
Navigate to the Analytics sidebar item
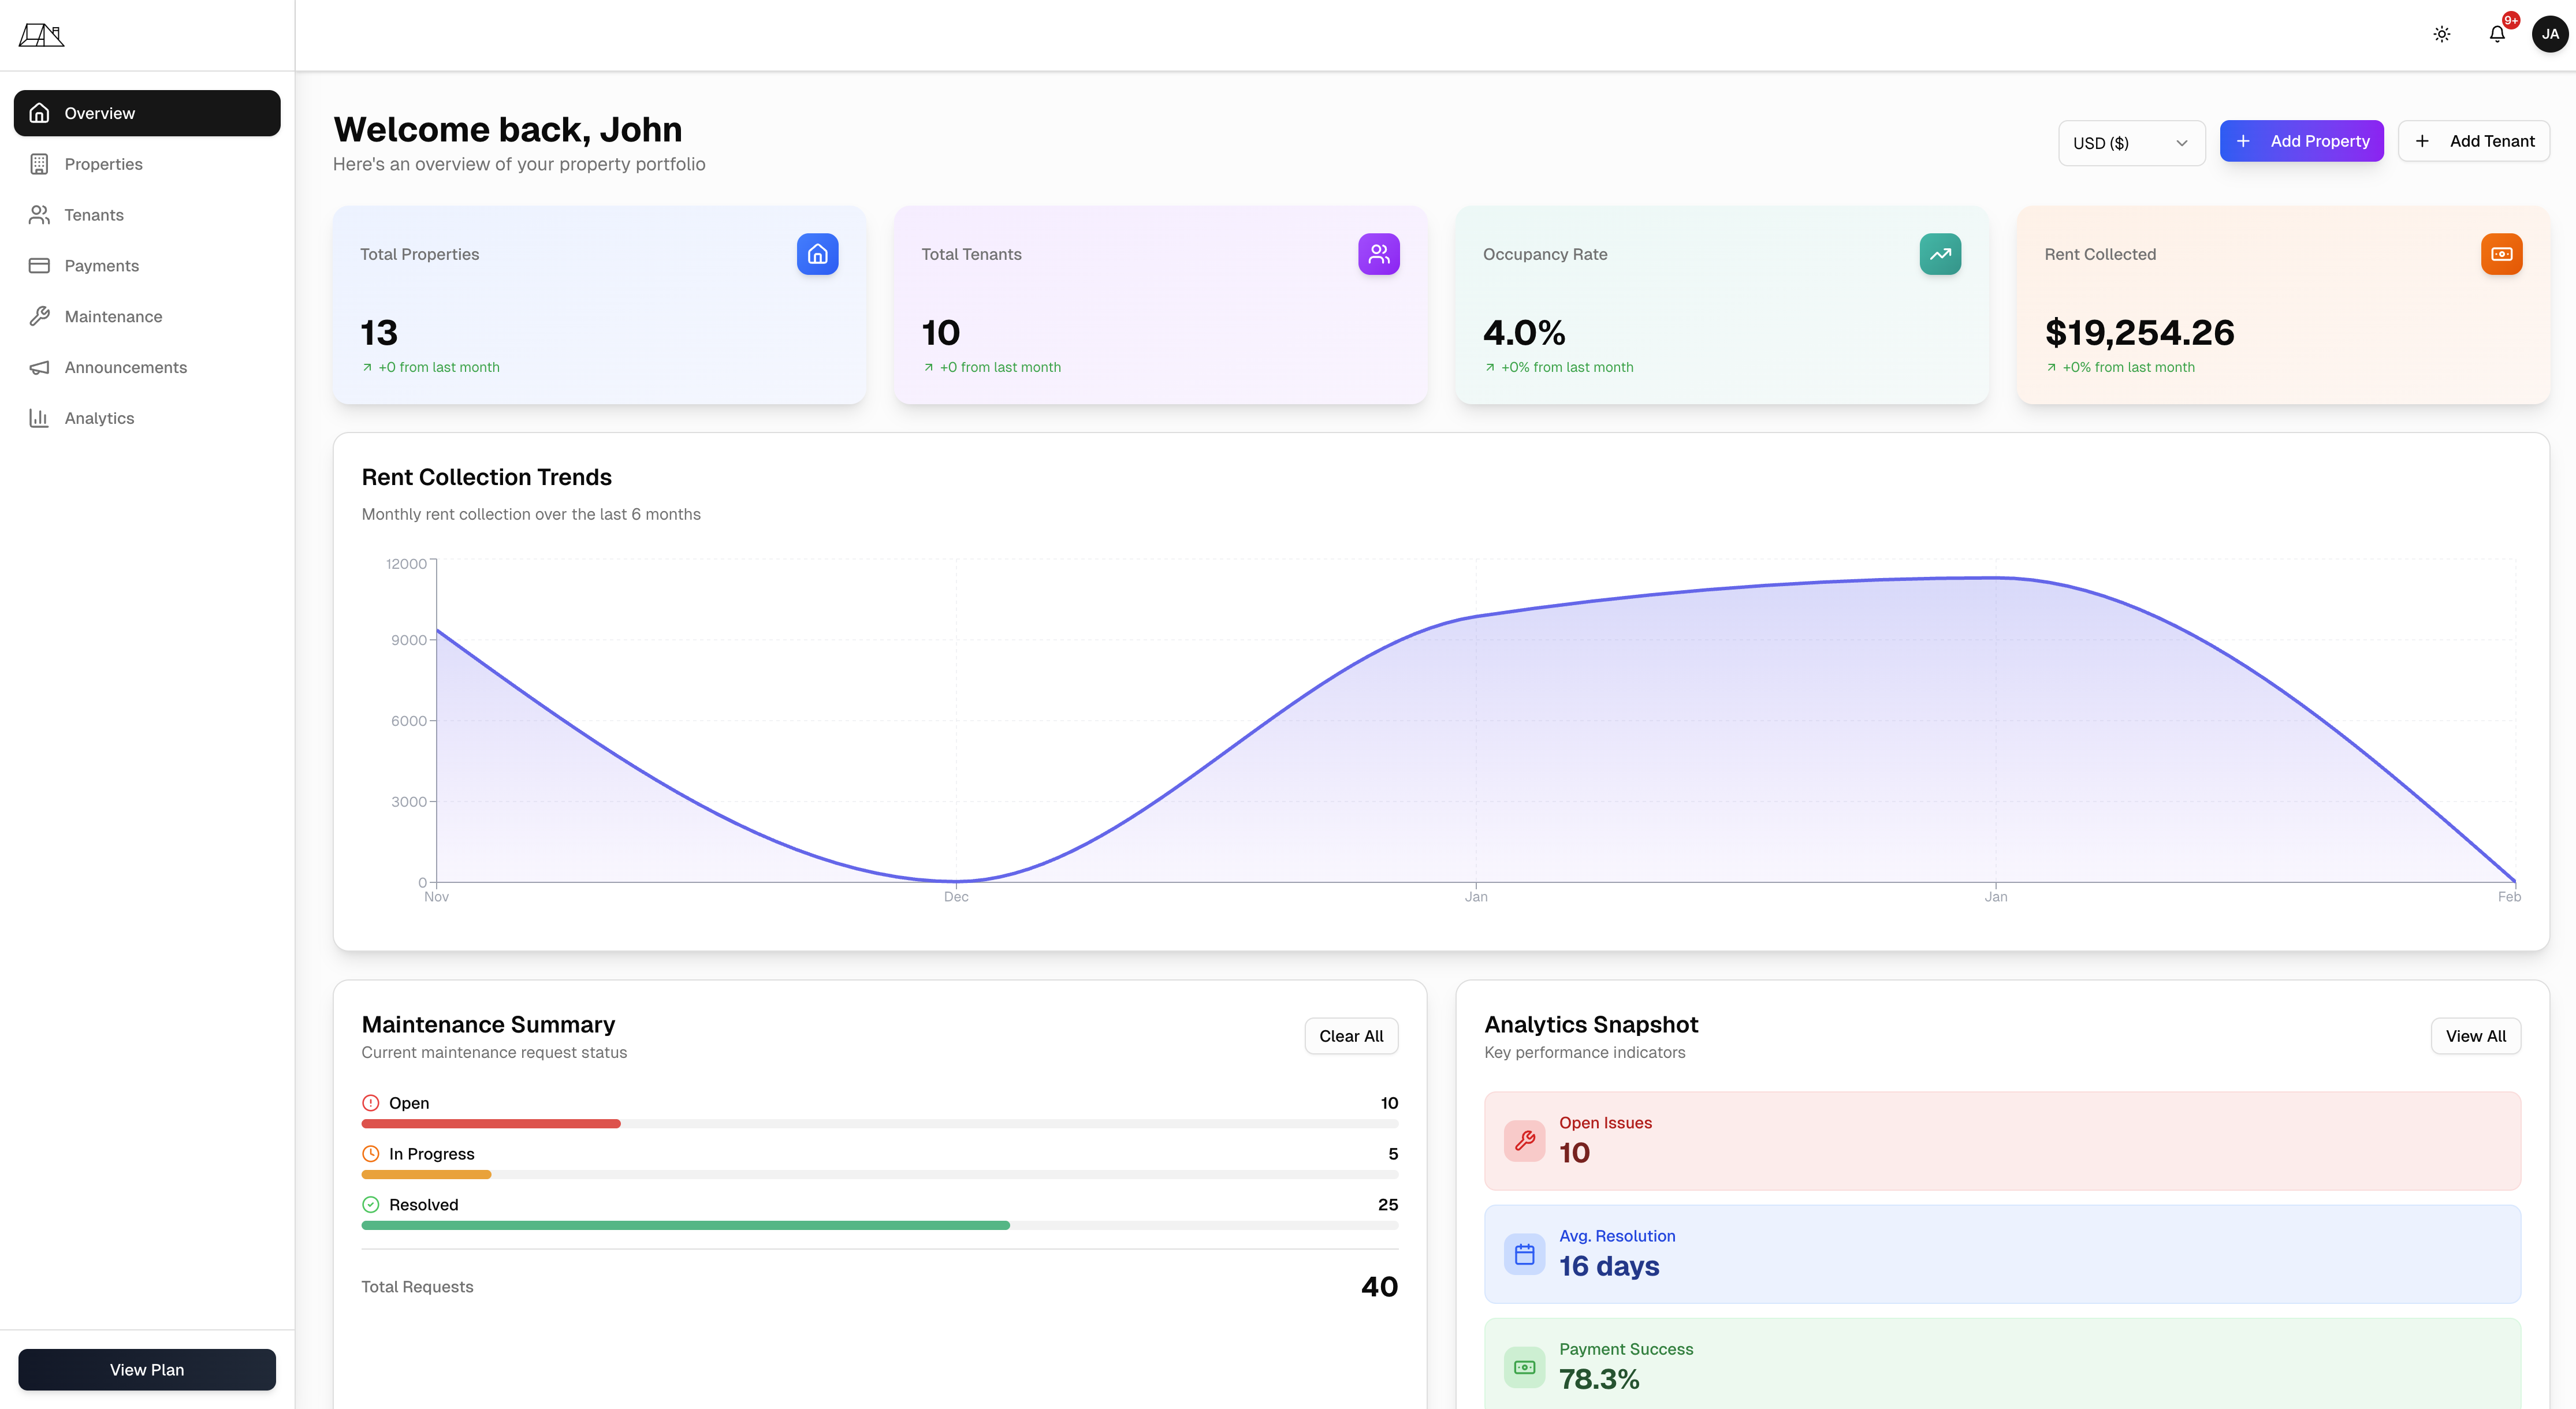(x=99, y=418)
